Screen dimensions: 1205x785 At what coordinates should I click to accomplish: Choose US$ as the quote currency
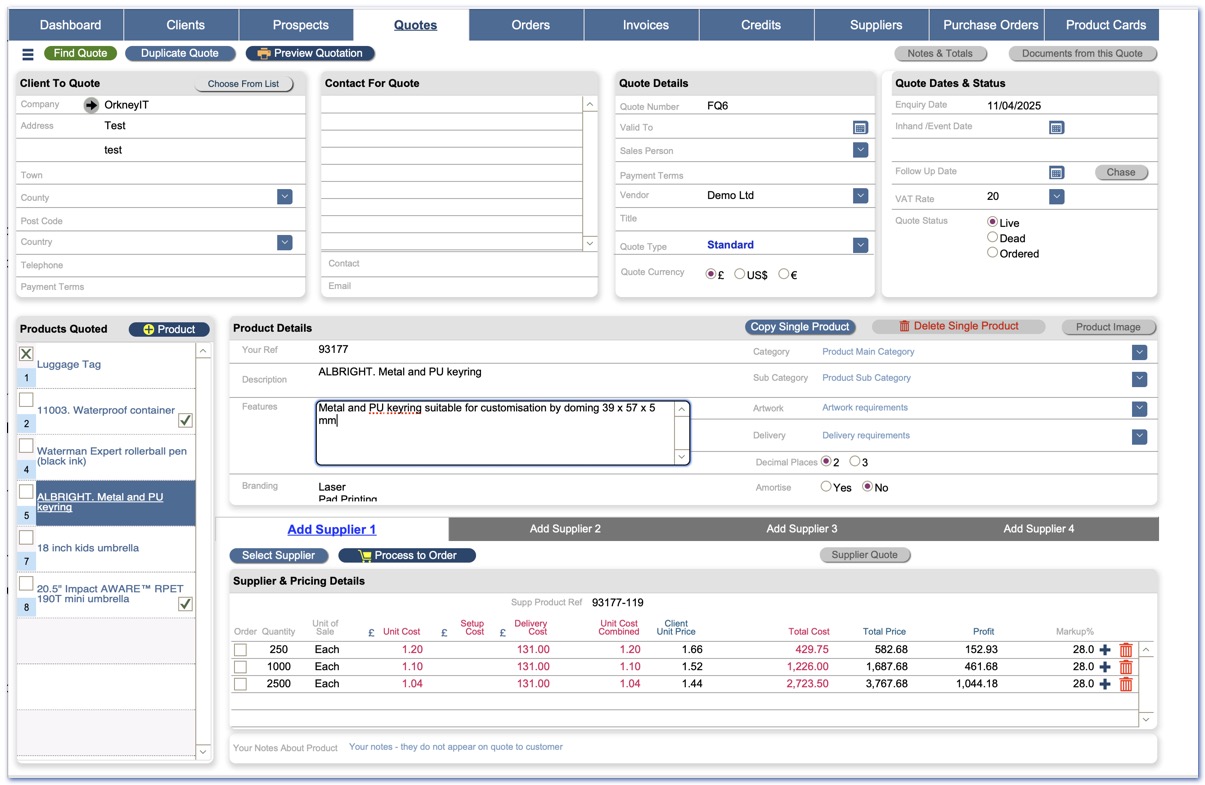(740, 274)
